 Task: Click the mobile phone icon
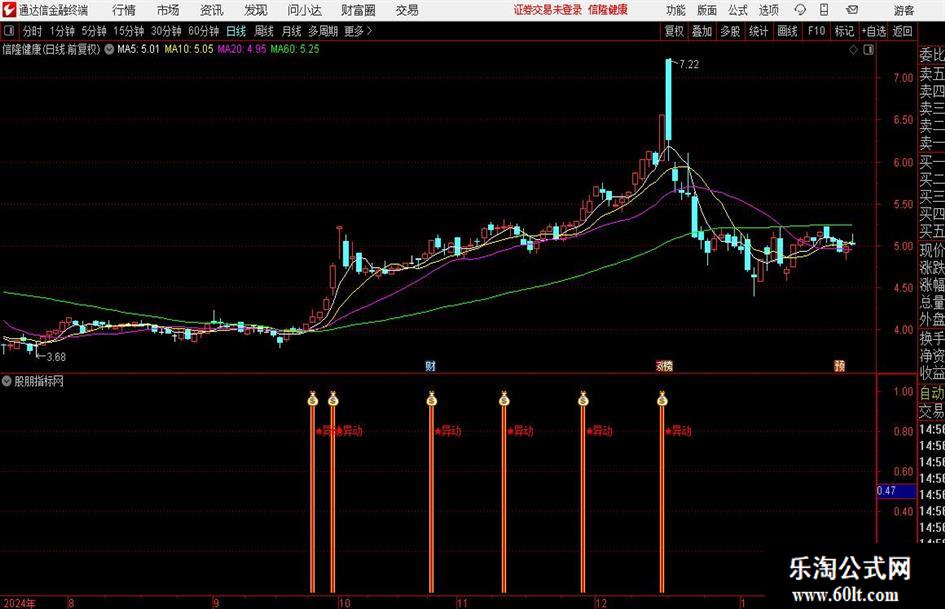(x=824, y=10)
